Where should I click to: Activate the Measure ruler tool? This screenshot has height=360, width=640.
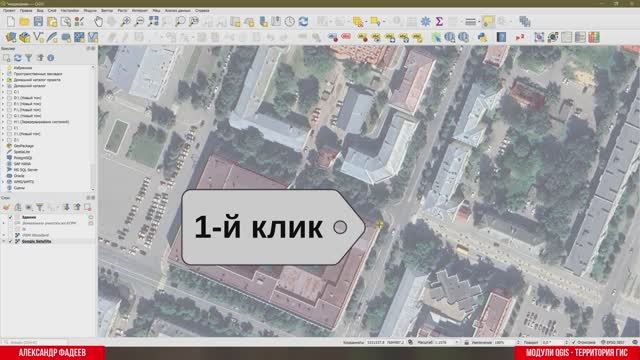(x=470, y=22)
